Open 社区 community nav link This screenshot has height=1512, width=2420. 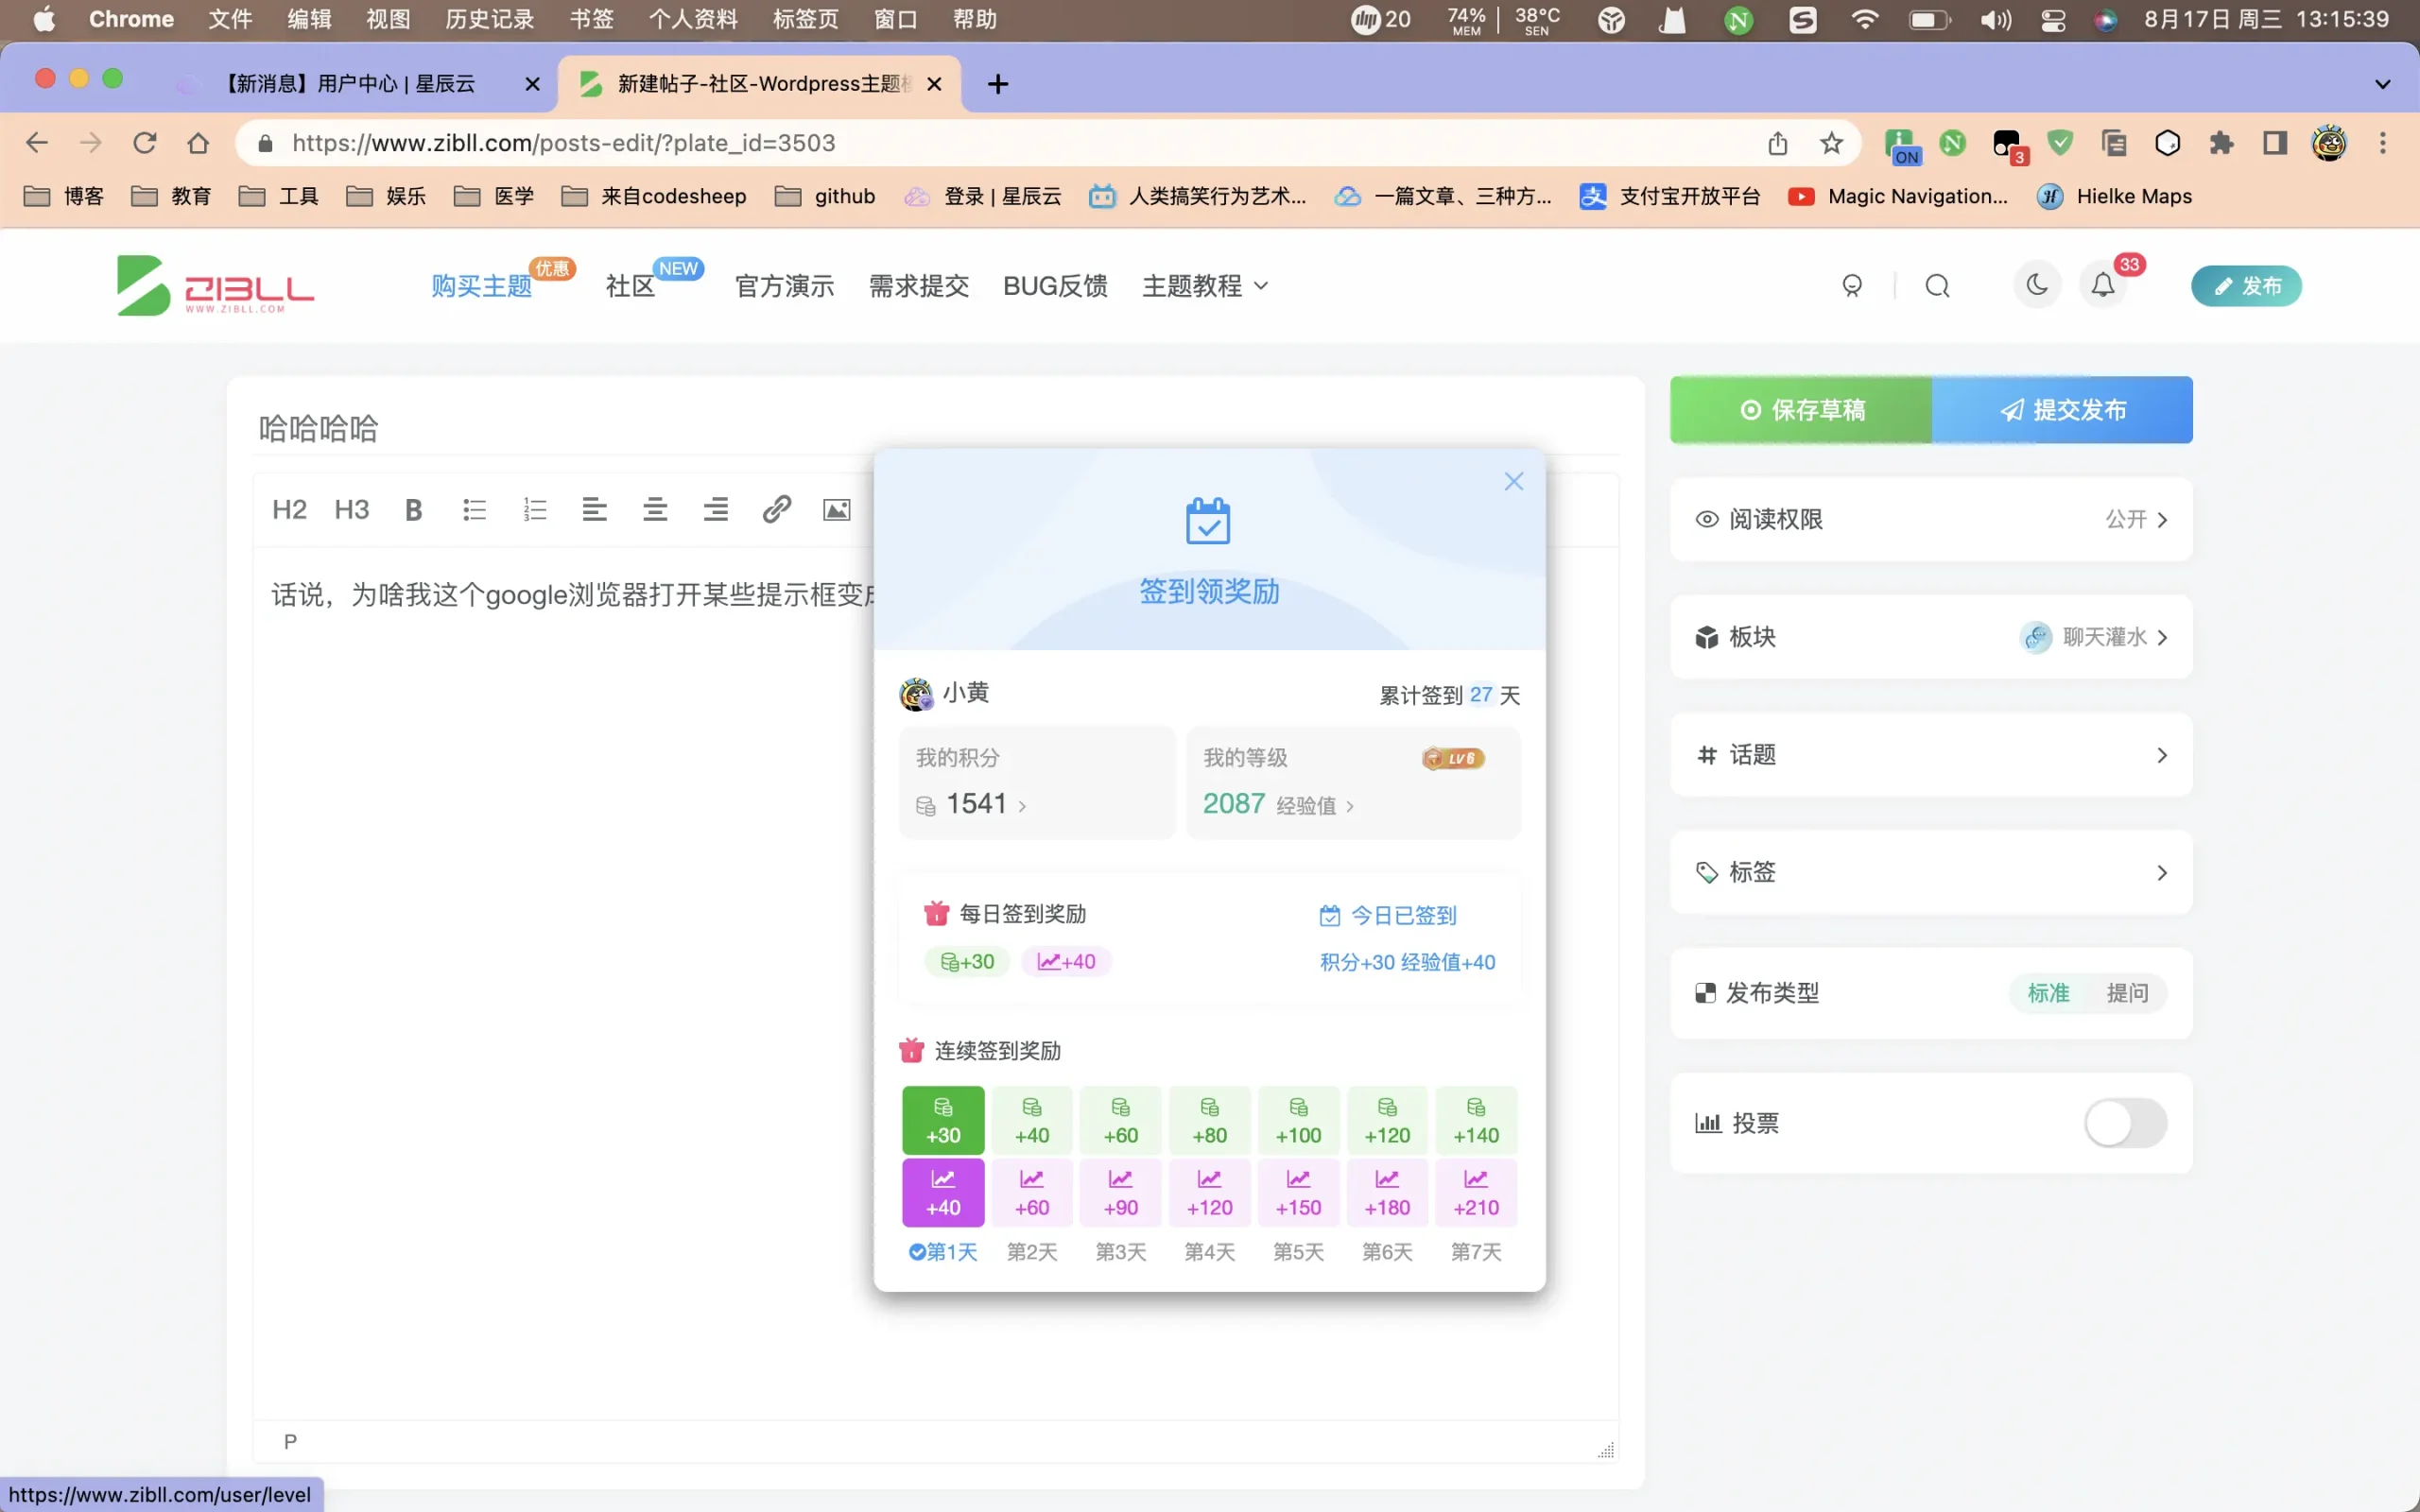(630, 286)
